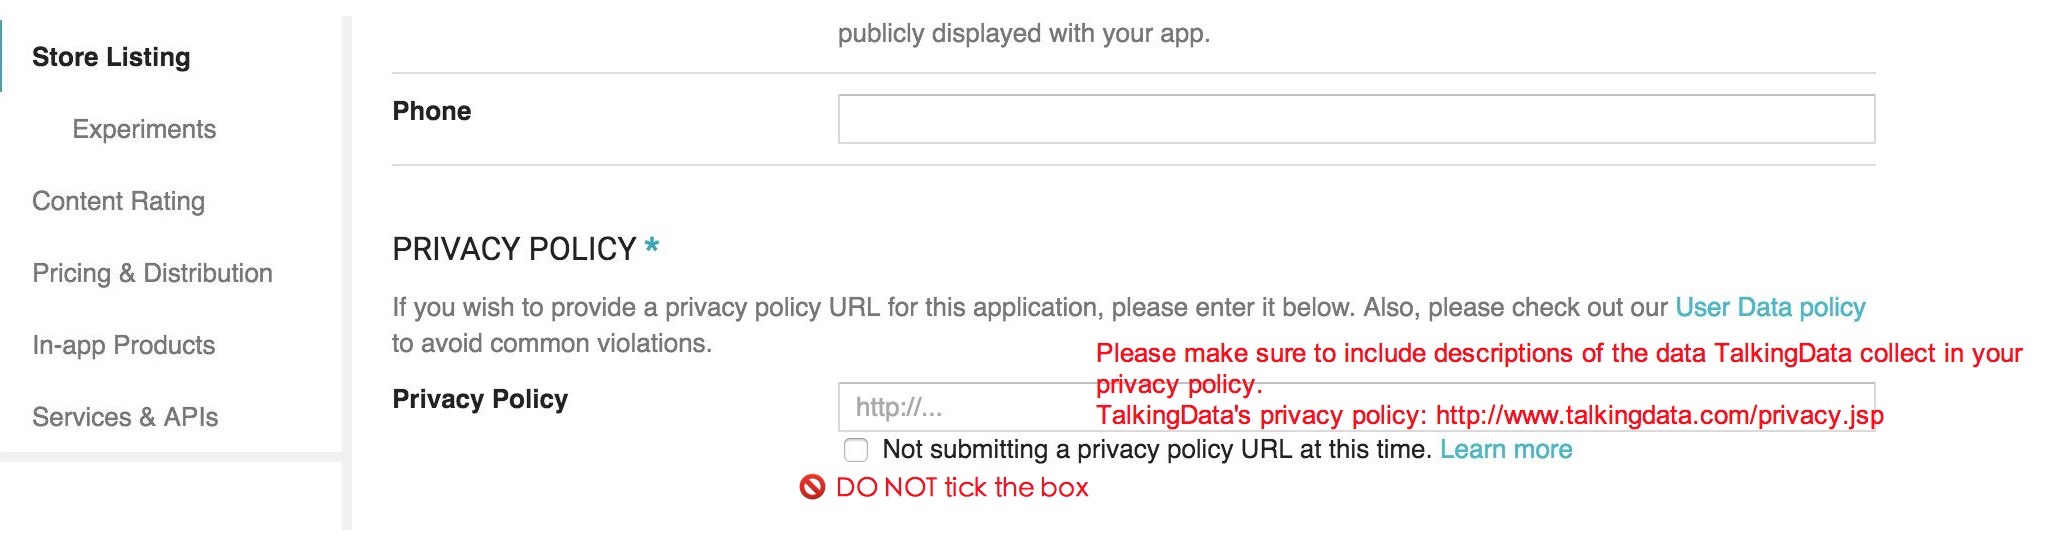Tick the 'Not submitting a privacy policy' checkbox

856,450
